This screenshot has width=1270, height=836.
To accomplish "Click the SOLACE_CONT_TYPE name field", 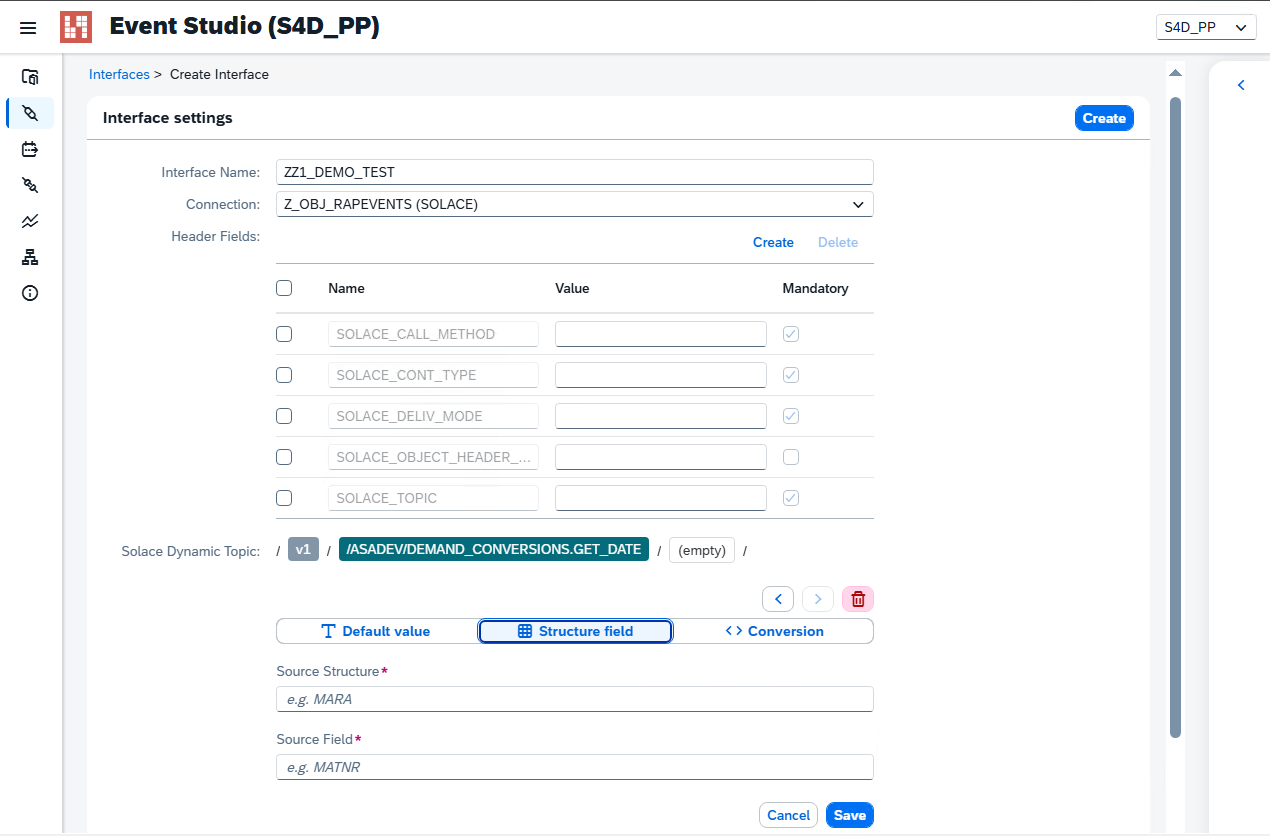I will click(x=433, y=375).
